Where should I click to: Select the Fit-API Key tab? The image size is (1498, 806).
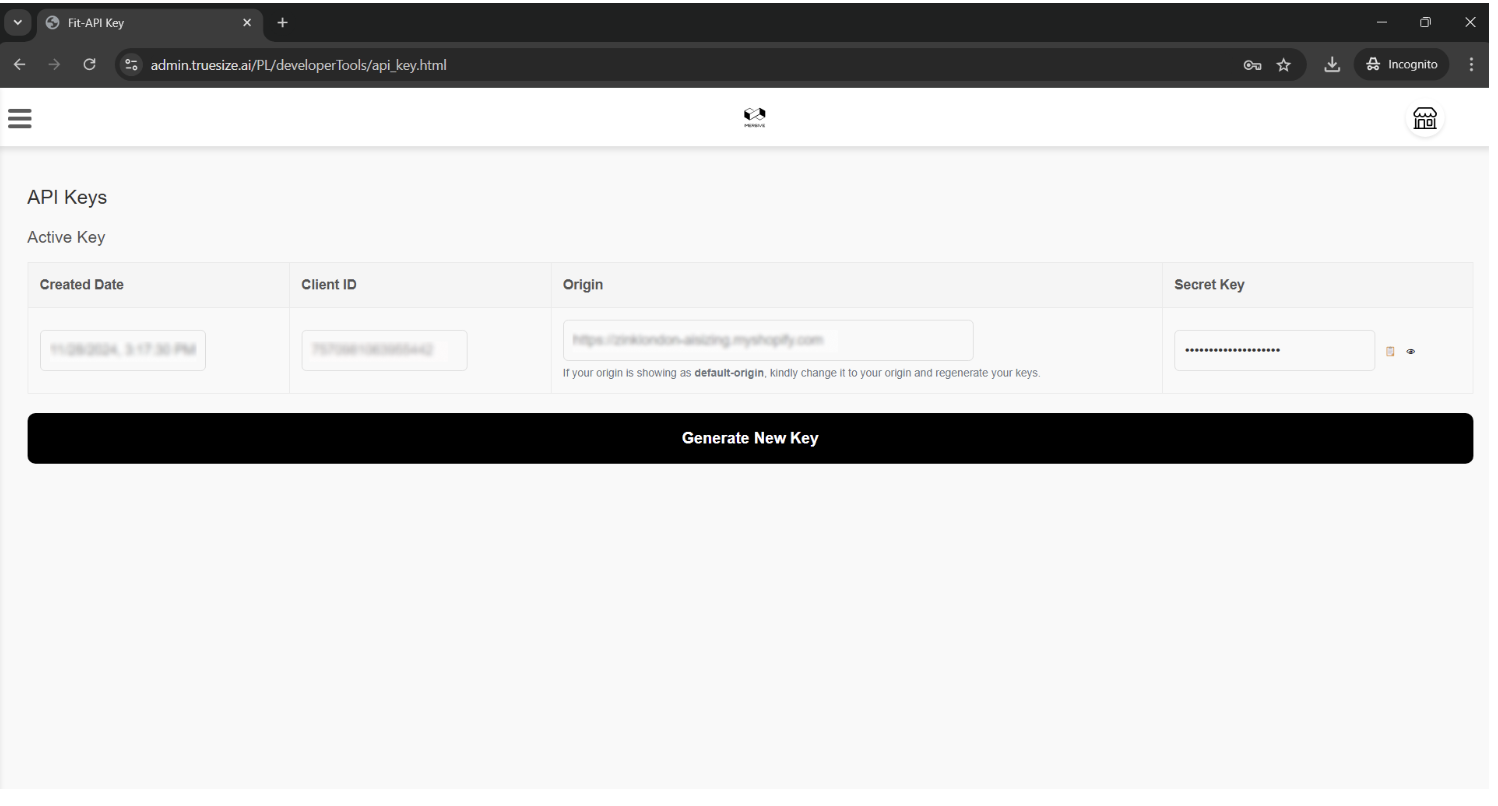(150, 22)
